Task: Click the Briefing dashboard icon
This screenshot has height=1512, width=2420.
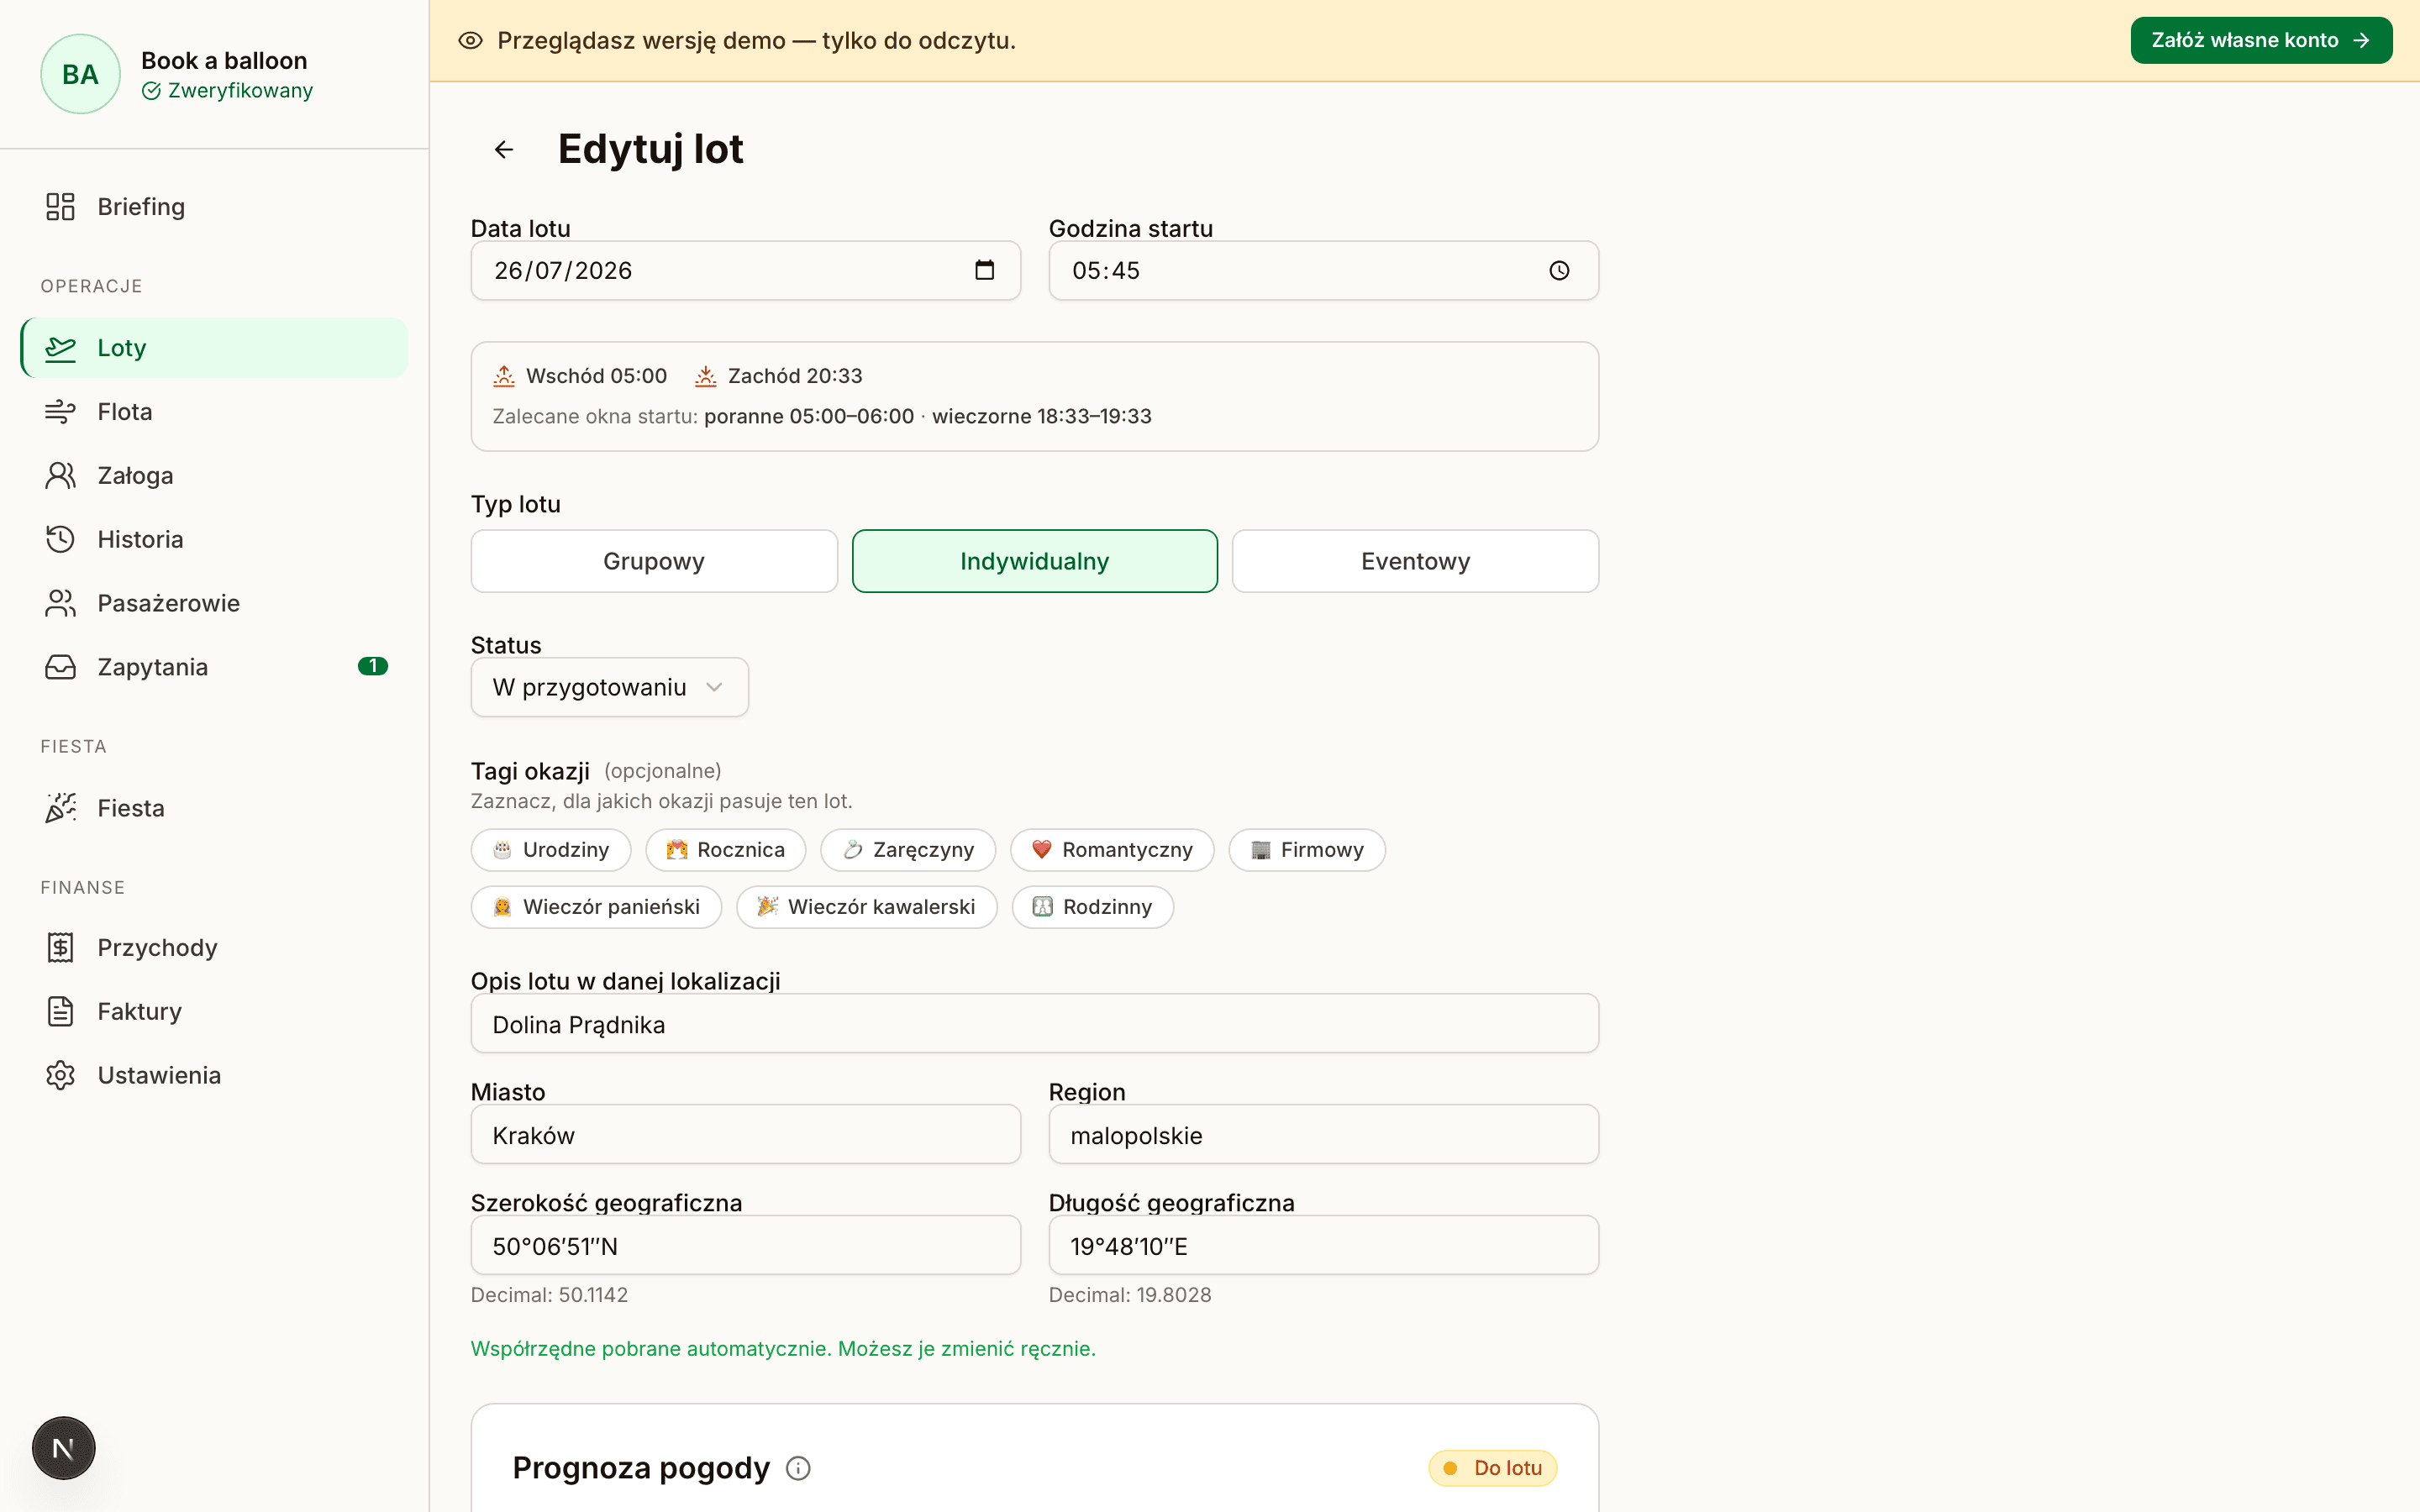Action: (60, 207)
